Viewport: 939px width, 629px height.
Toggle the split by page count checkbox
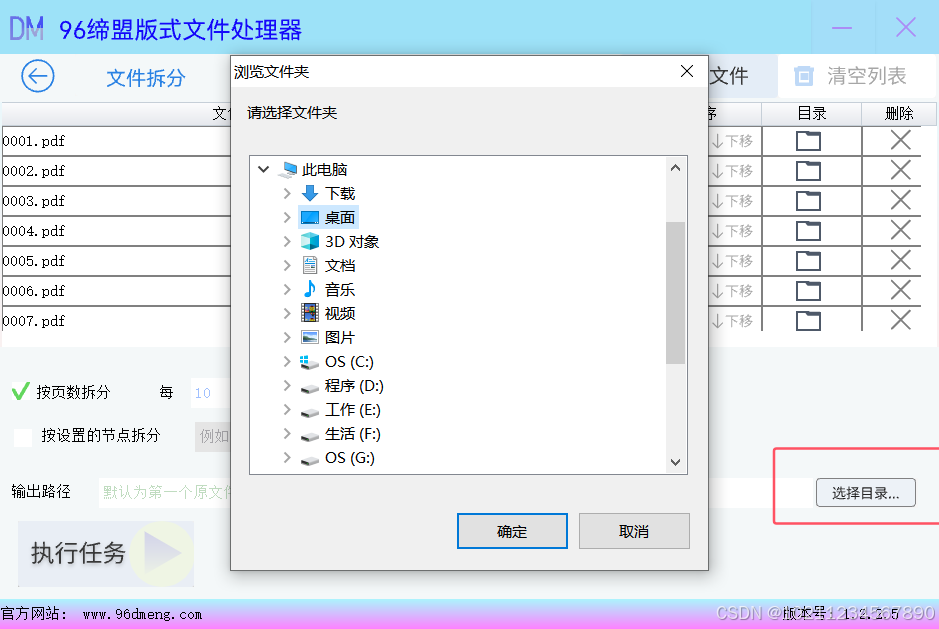20,392
